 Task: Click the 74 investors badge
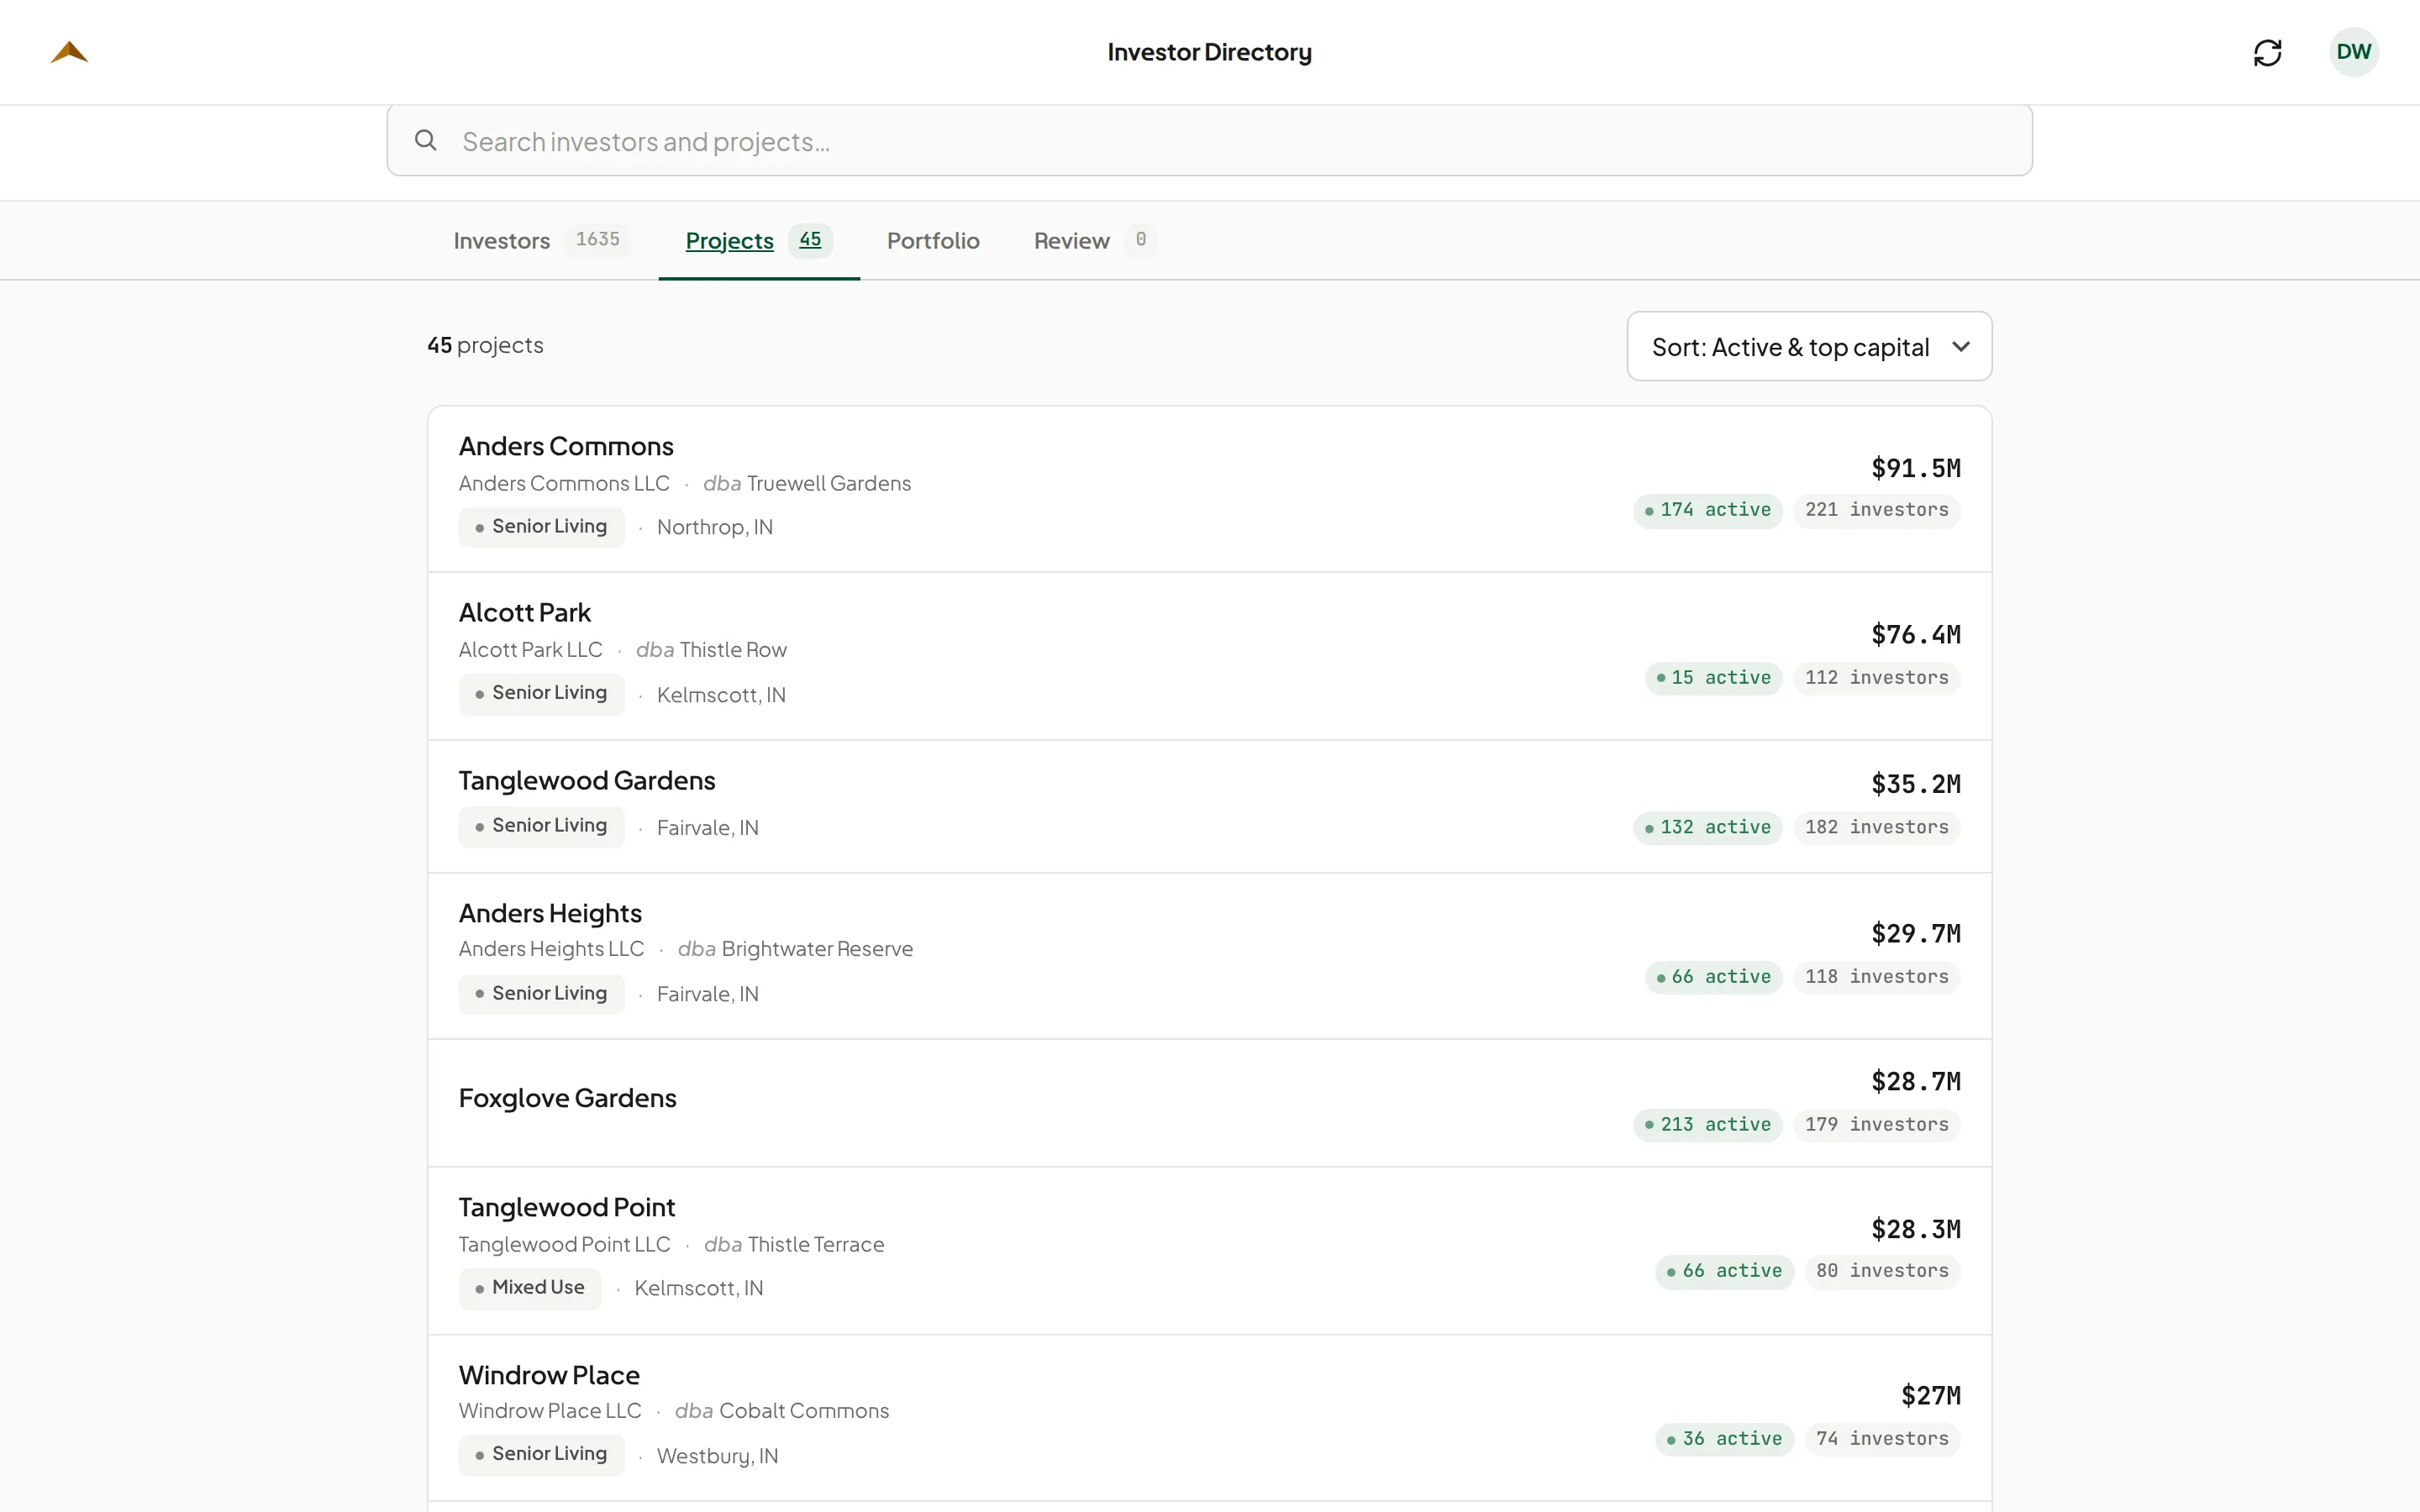pos(1882,1439)
